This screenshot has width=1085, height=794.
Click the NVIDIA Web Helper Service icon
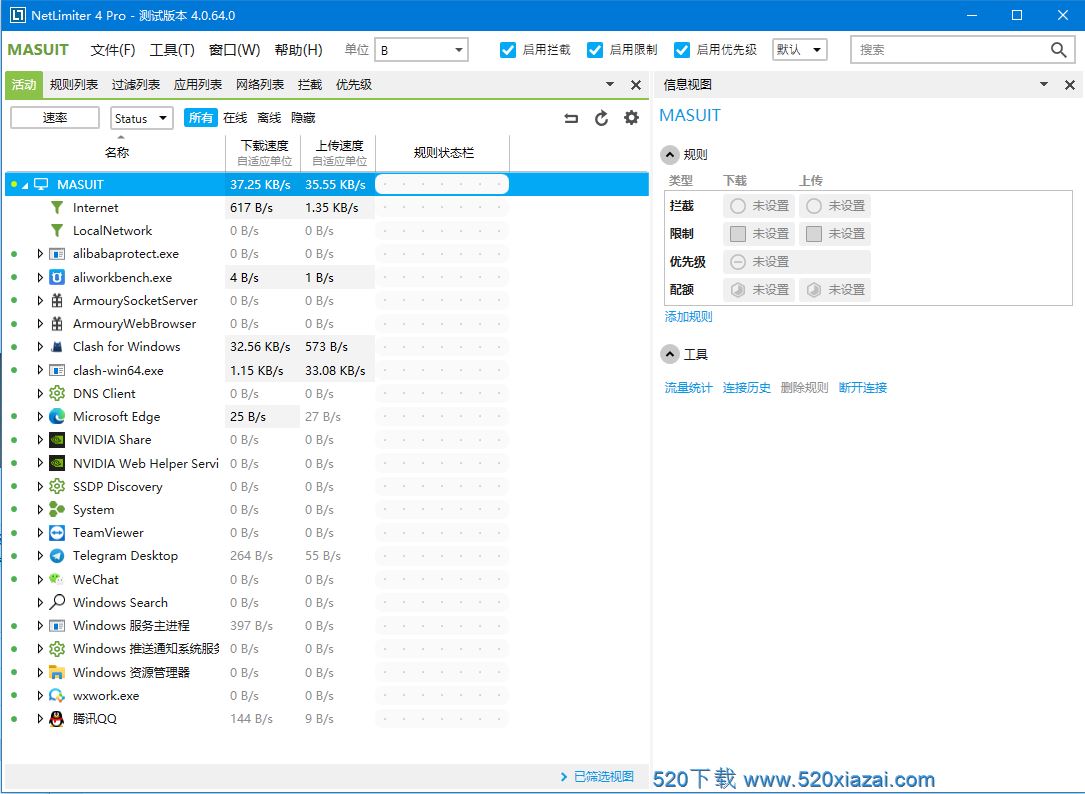[57, 463]
